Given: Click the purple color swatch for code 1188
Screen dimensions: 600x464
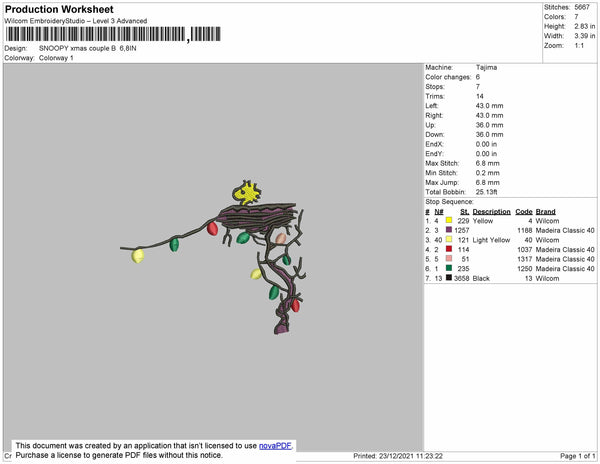Looking at the screenshot, I should coord(449,230).
